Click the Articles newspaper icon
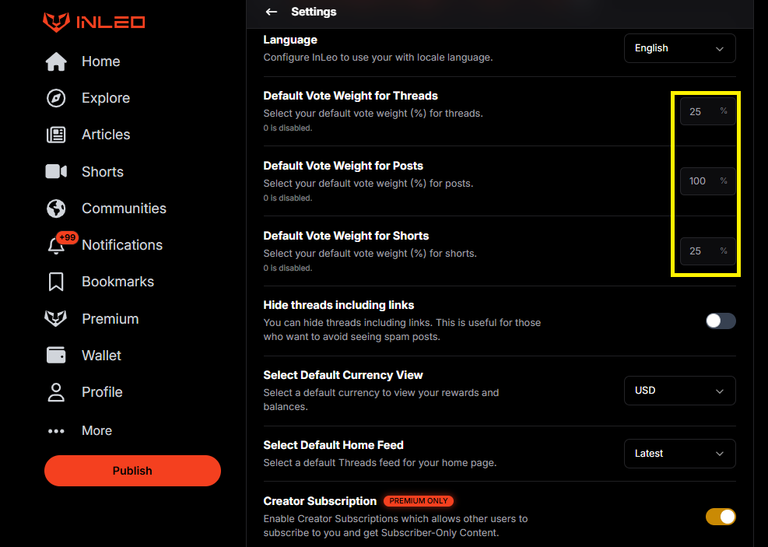 click(56, 135)
